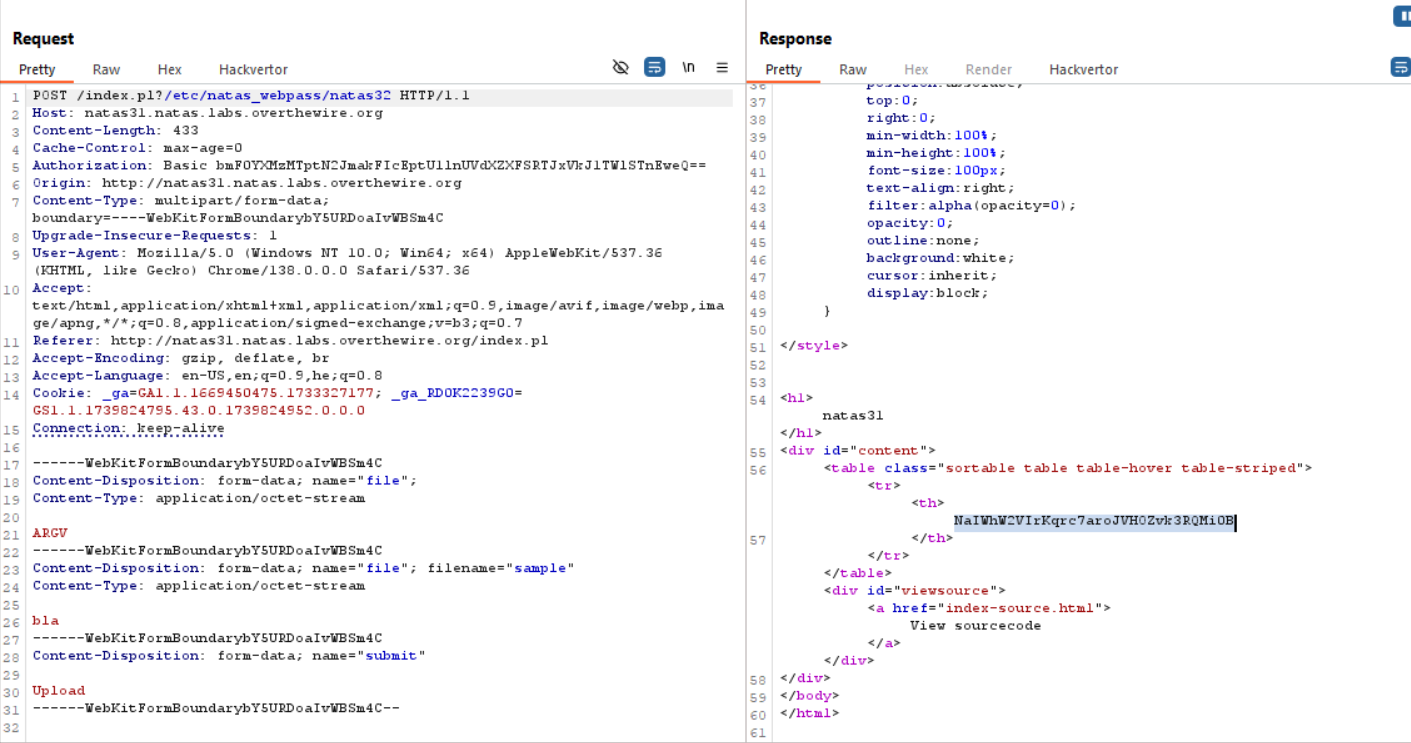Open Request Hackvertor tab

[253, 69]
